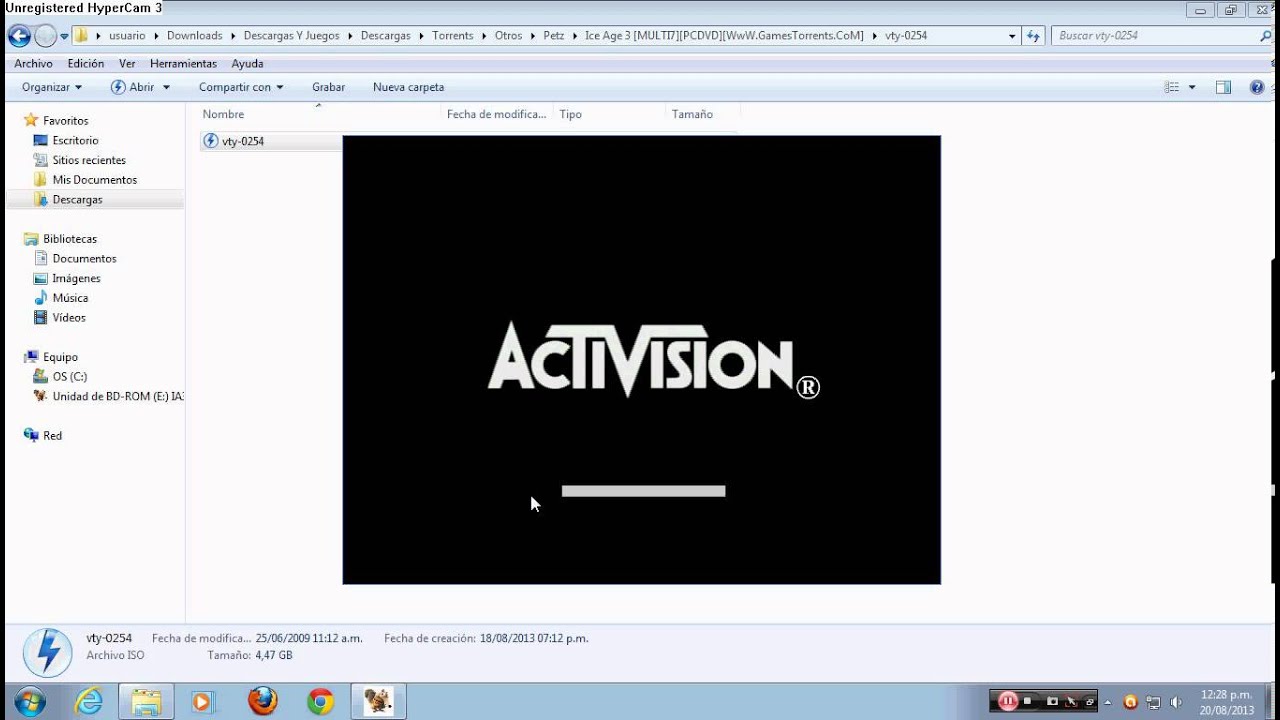
Task: Open the recent locations history dropdown
Action: [65, 36]
